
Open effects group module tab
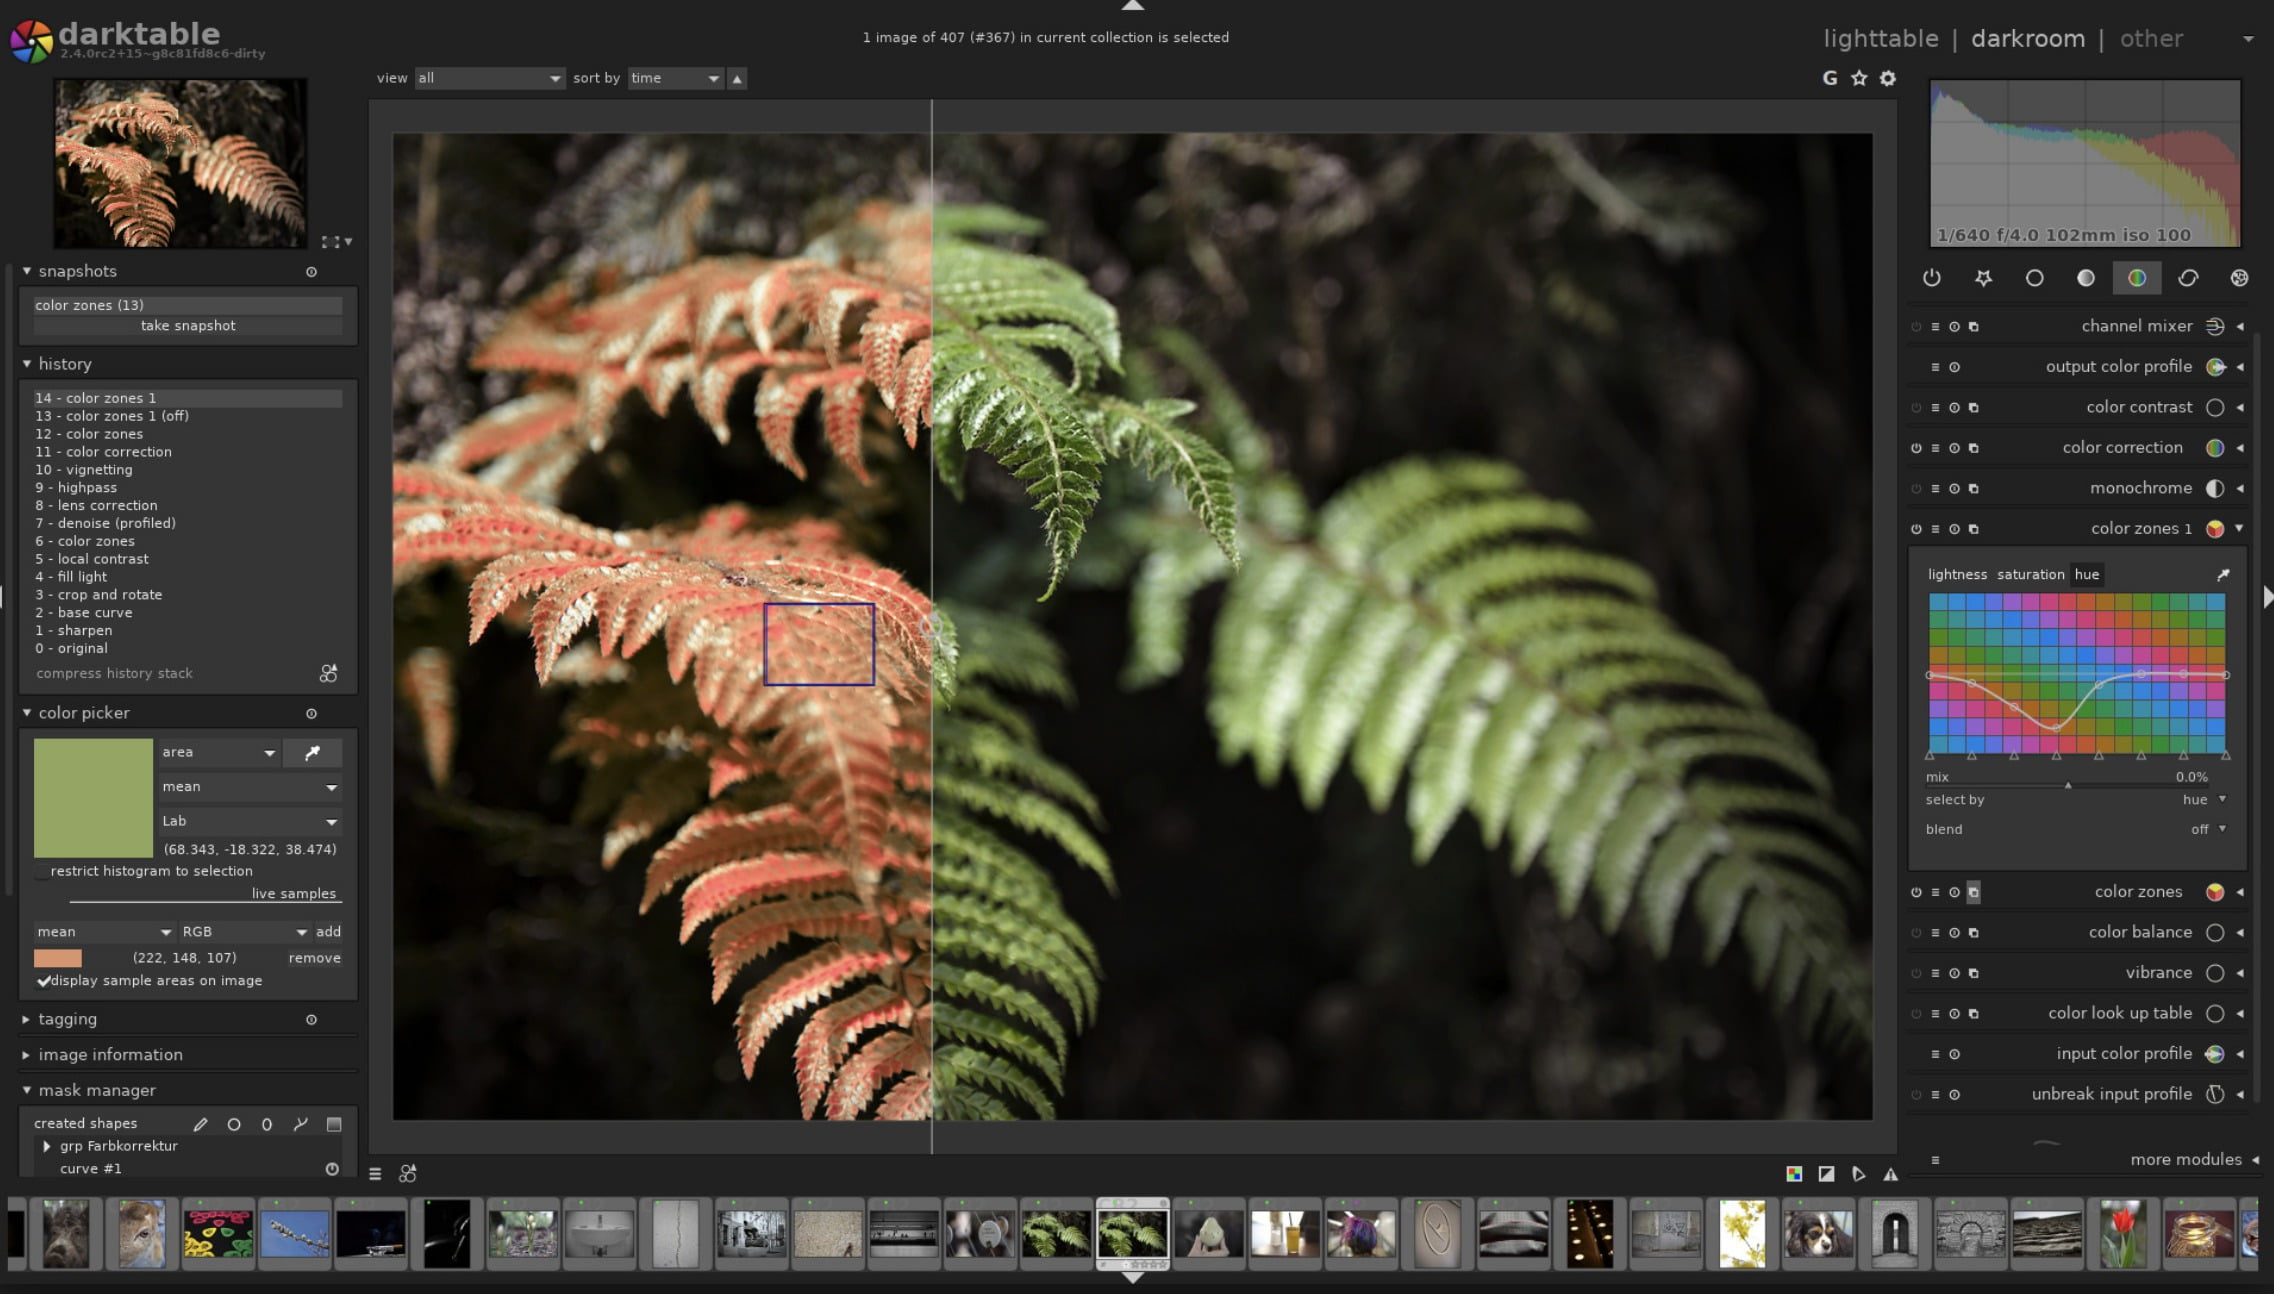[2239, 278]
